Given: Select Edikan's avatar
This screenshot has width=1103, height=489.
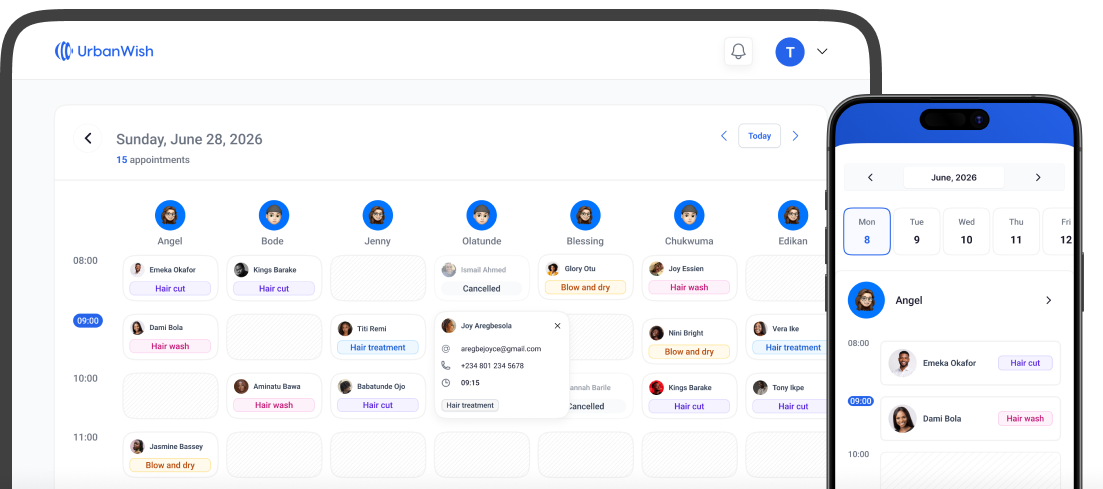Looking at the screenshot, I should pos(793,215).
